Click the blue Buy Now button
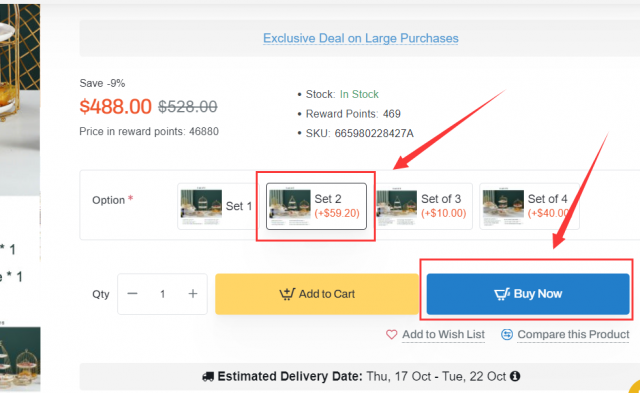Image resolution: width=640 pixels, height=393 pixels. pos(528,294)
